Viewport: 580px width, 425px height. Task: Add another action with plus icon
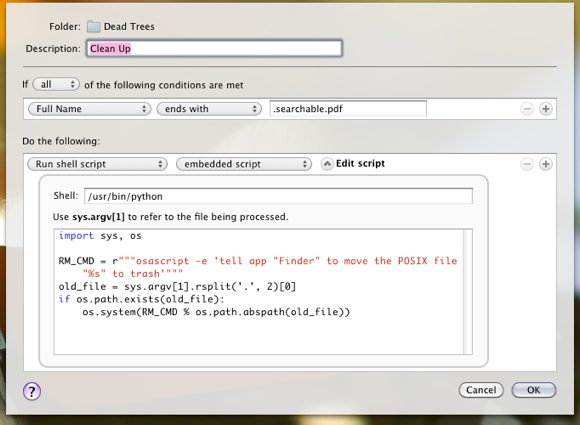(x=546, y=164)
